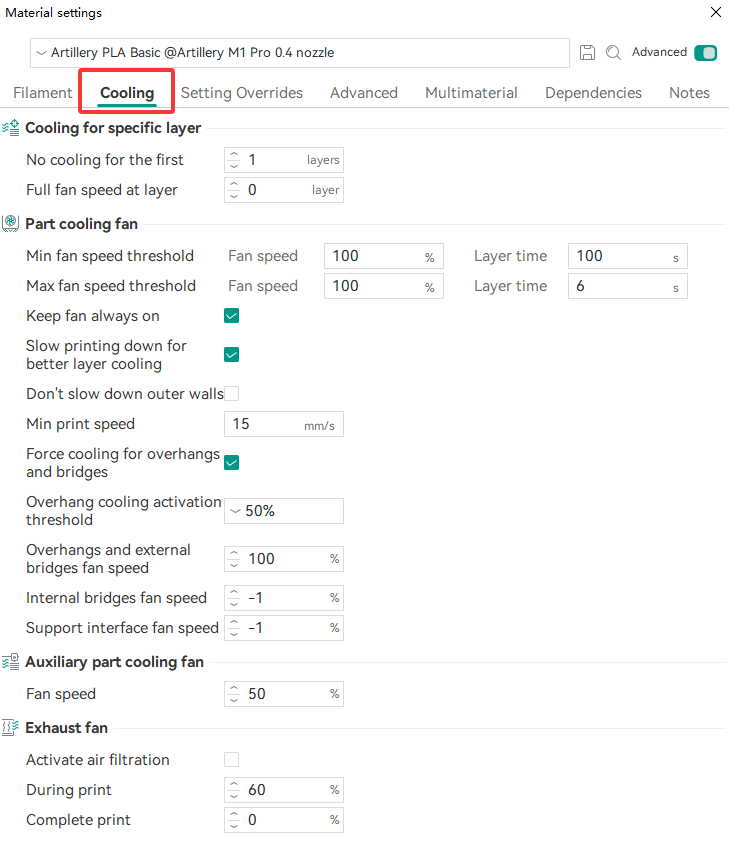Click the Cooling for specific layer section icon
Viewport: 729px width, 847px height.
point(11,128)
